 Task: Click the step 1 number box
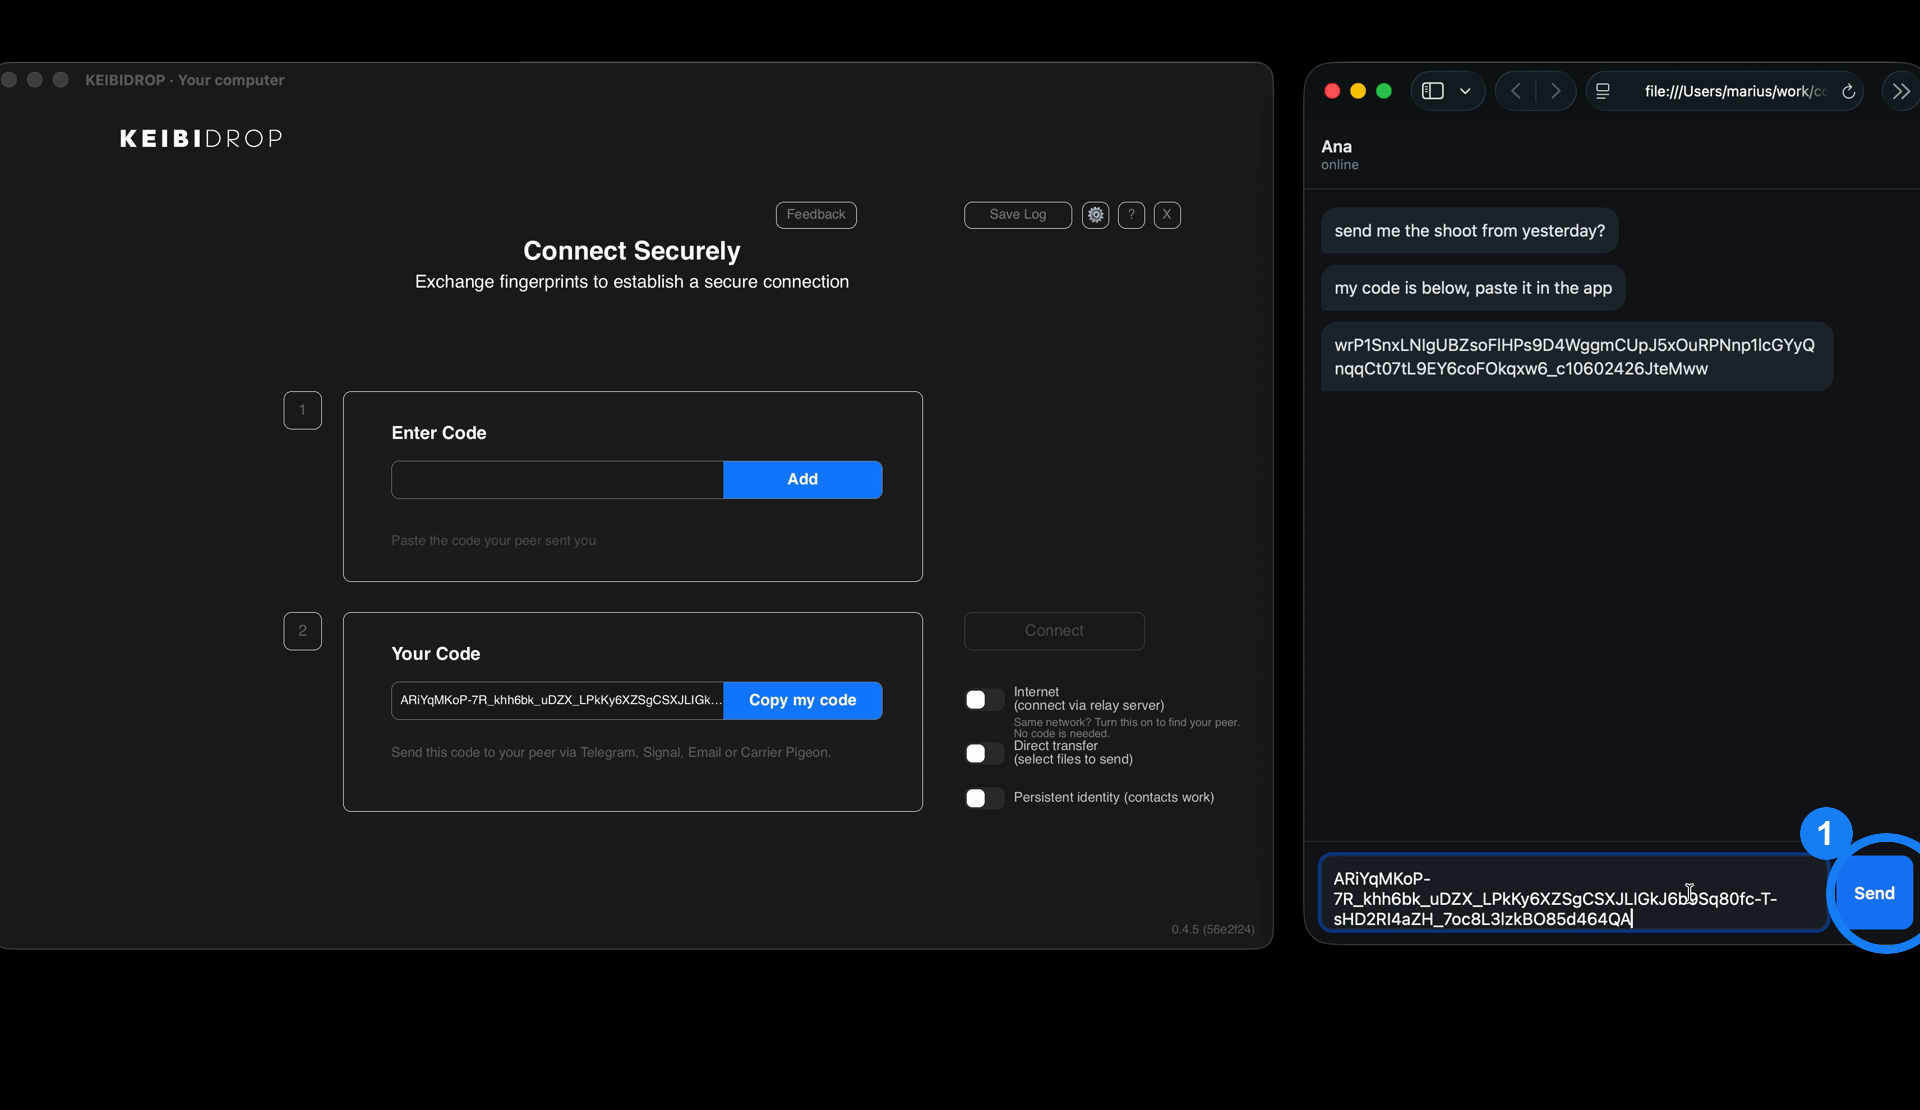click(x=302, y=410)
